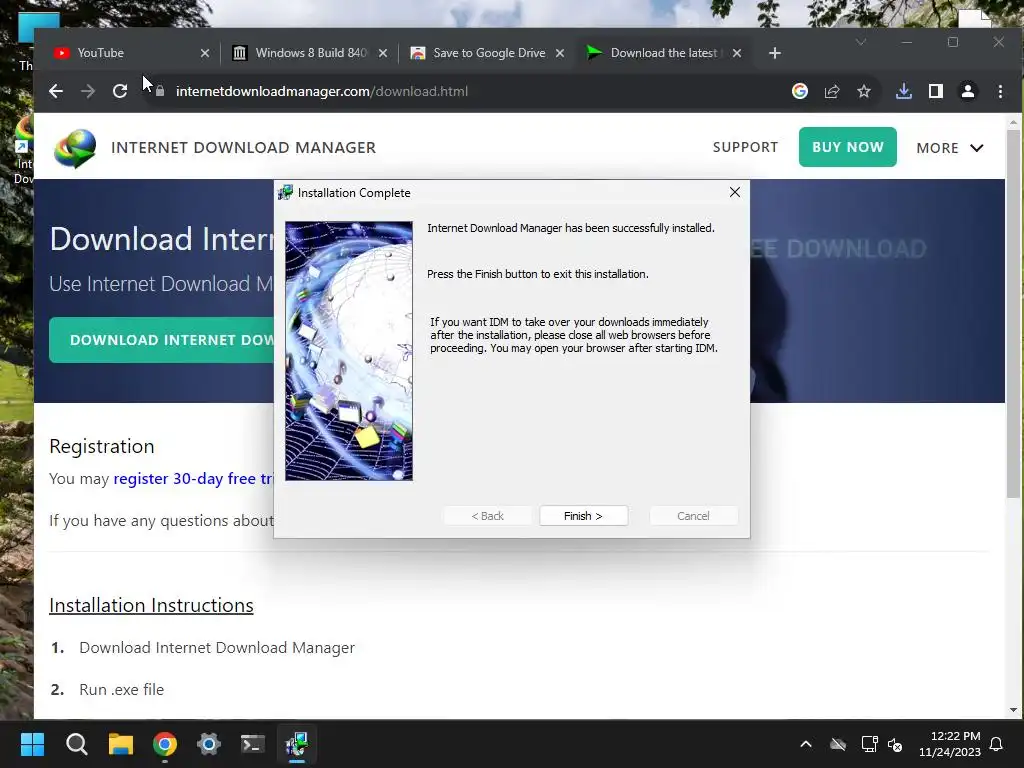
Task: Open Terminal from taskbar
Action: coord(253,744)
